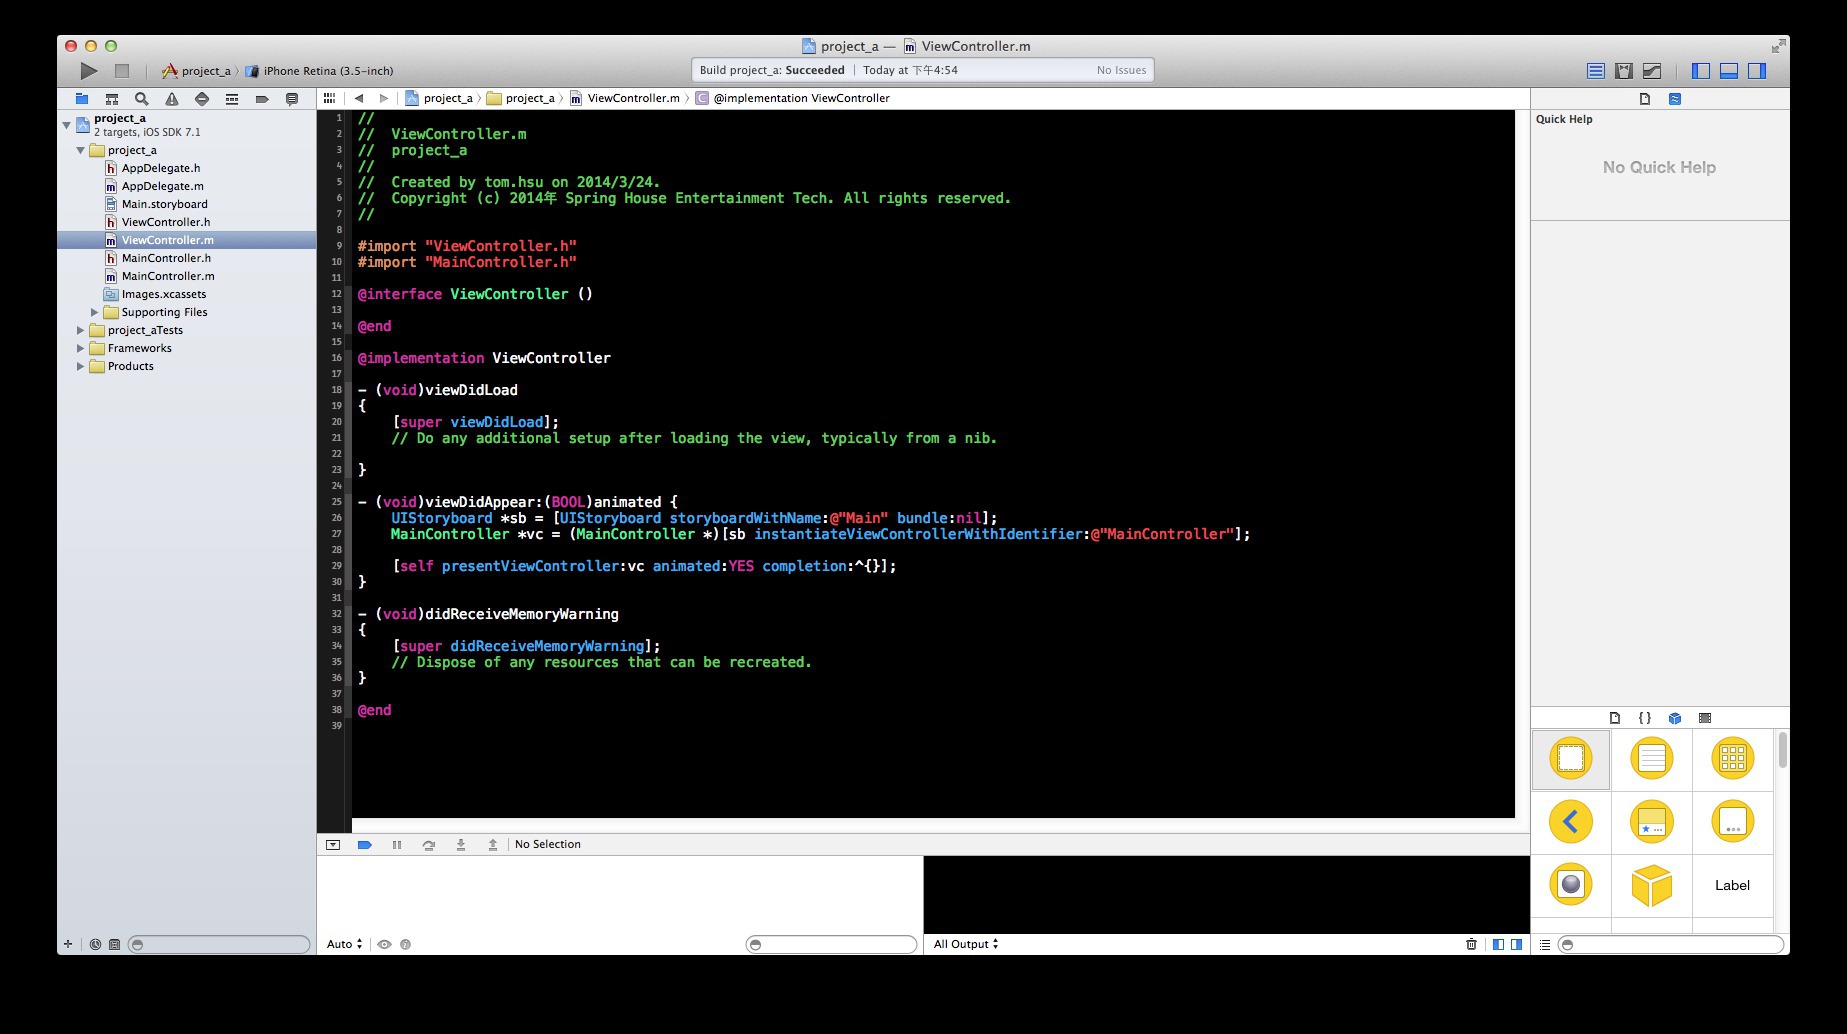Switch to the Version editor
Screen dimensions: 1847x1034
pyautogui.click(x=1652, y=71)
